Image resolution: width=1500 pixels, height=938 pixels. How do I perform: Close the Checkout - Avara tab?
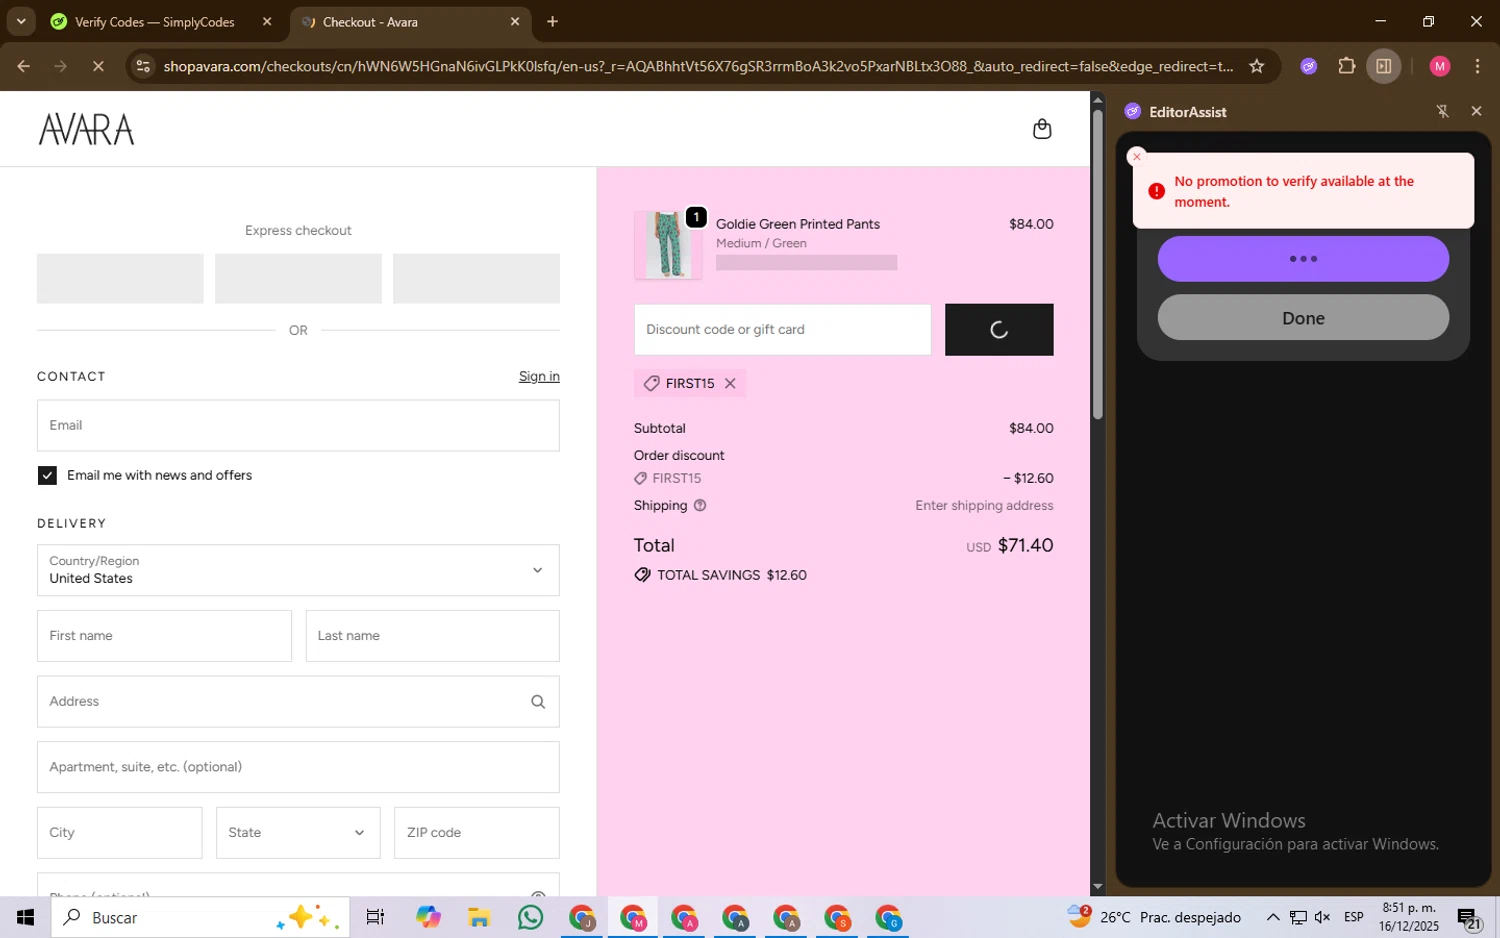tap(515, 21)
